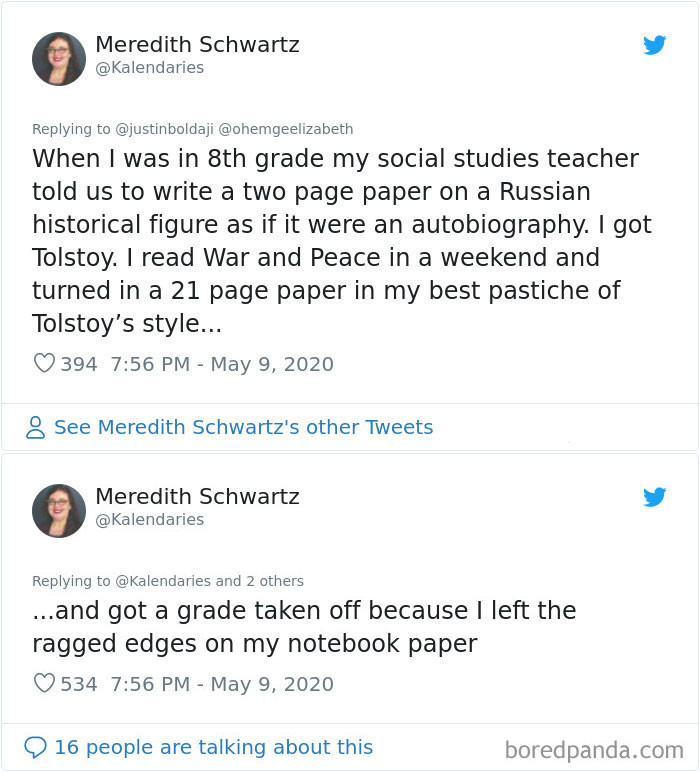Click the Twitter bird icon in first tweet
The width and height of the screenshot is (700, 772).
click(655, 45)
